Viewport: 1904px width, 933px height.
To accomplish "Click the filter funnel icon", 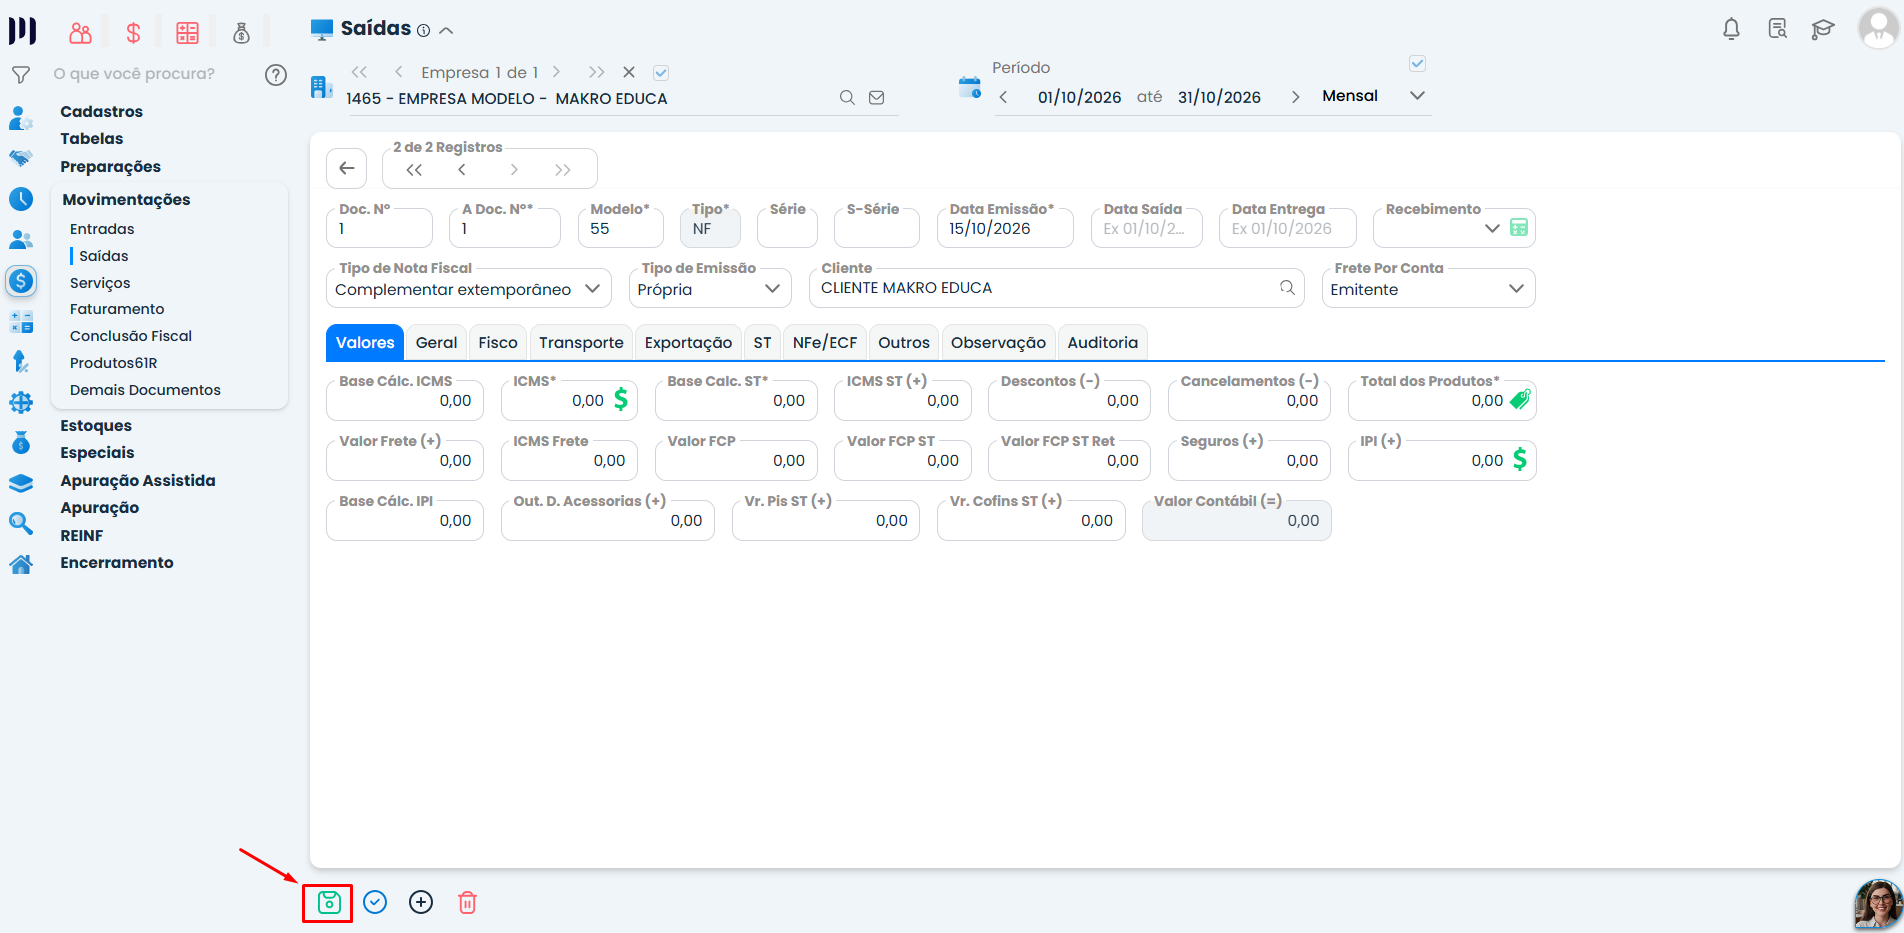I will point(20,75).
